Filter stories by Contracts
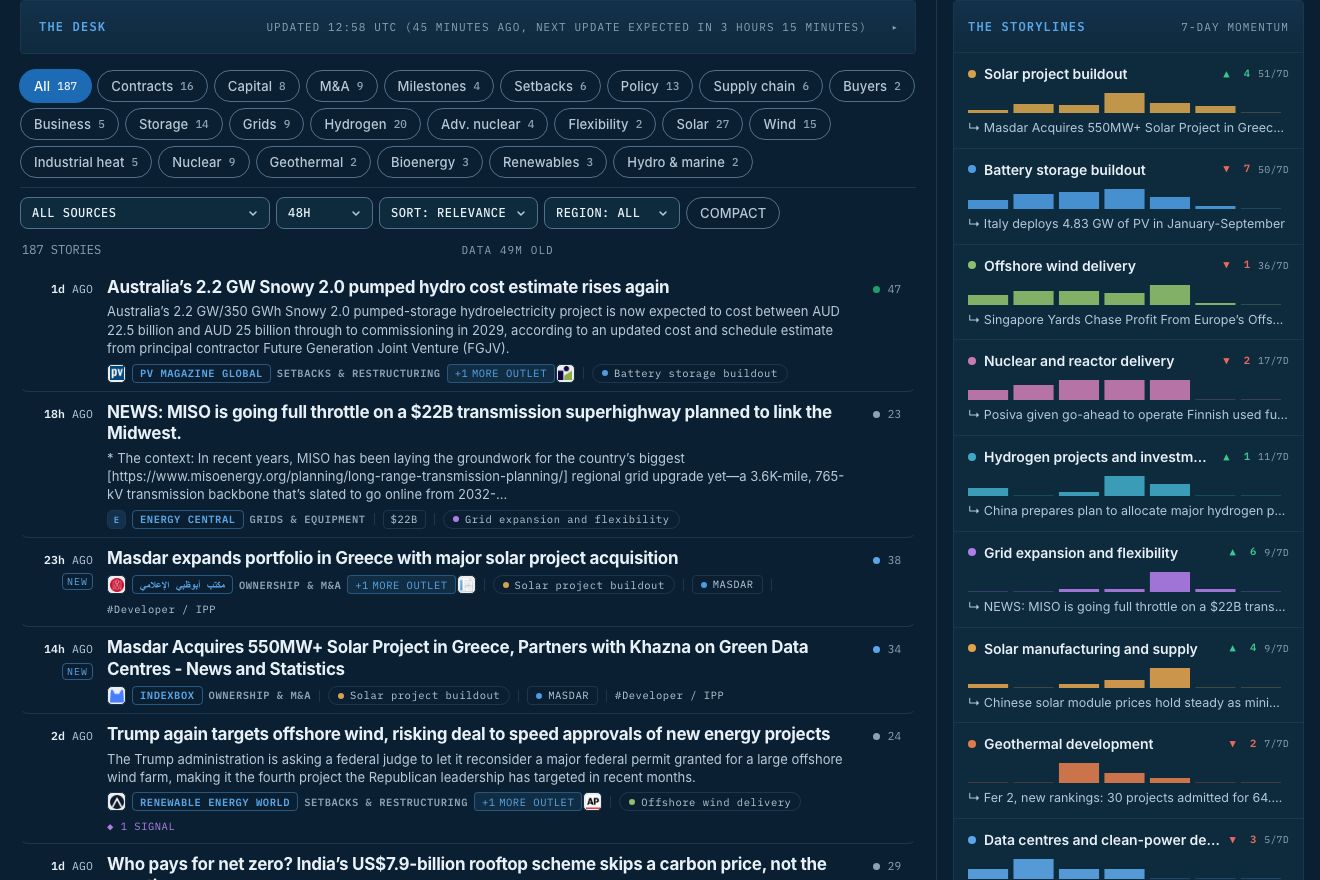Viewport: 1320px width, 880px height. click(152, 86)
